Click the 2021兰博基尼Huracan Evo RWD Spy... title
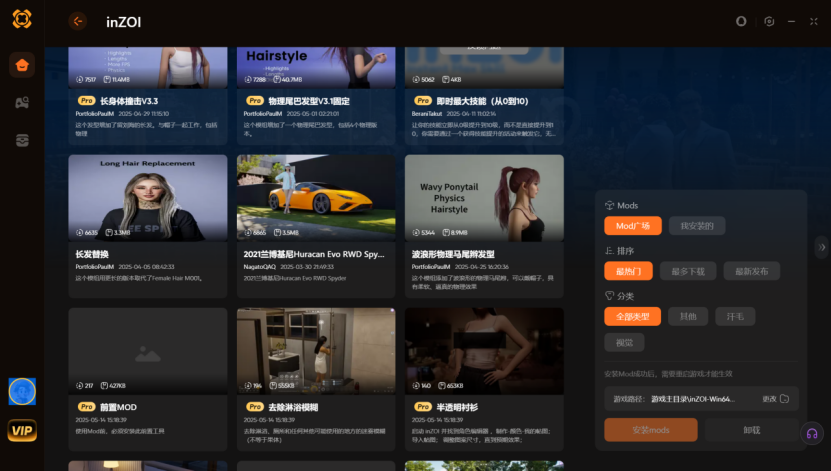The image size is (831, 471). point(314,254)
